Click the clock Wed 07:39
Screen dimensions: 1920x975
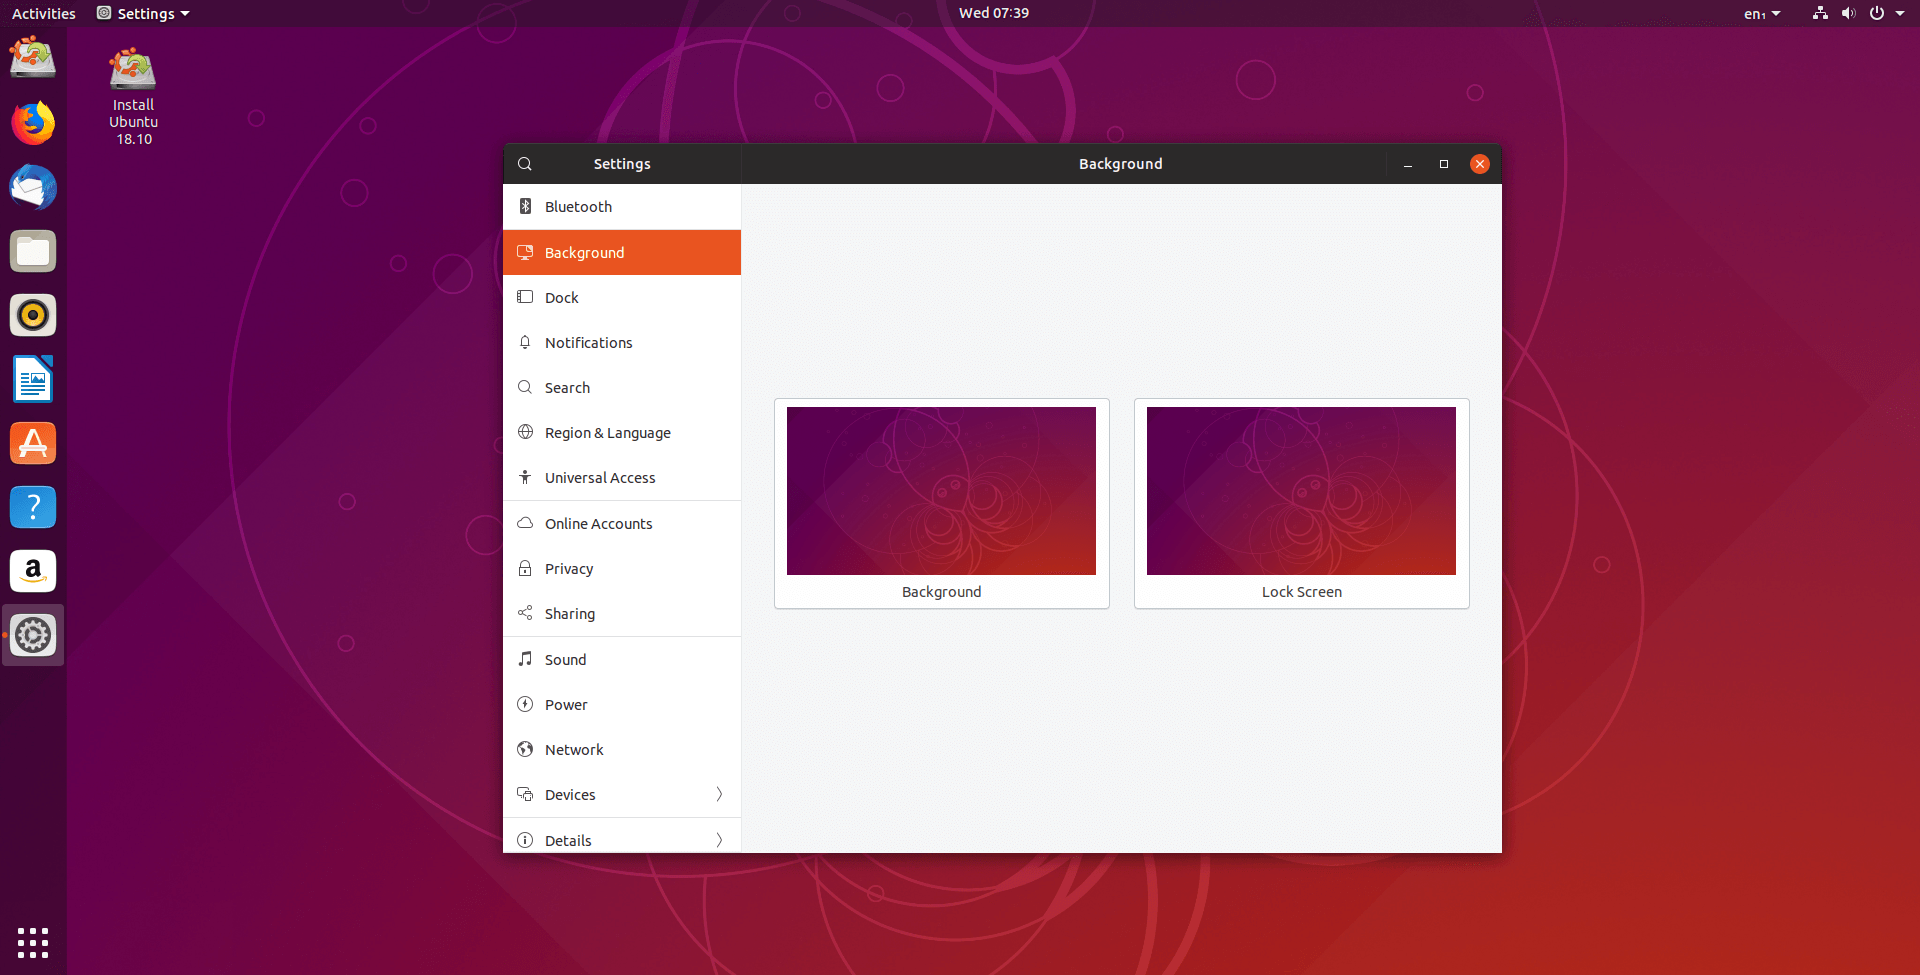tap(993, 13)
